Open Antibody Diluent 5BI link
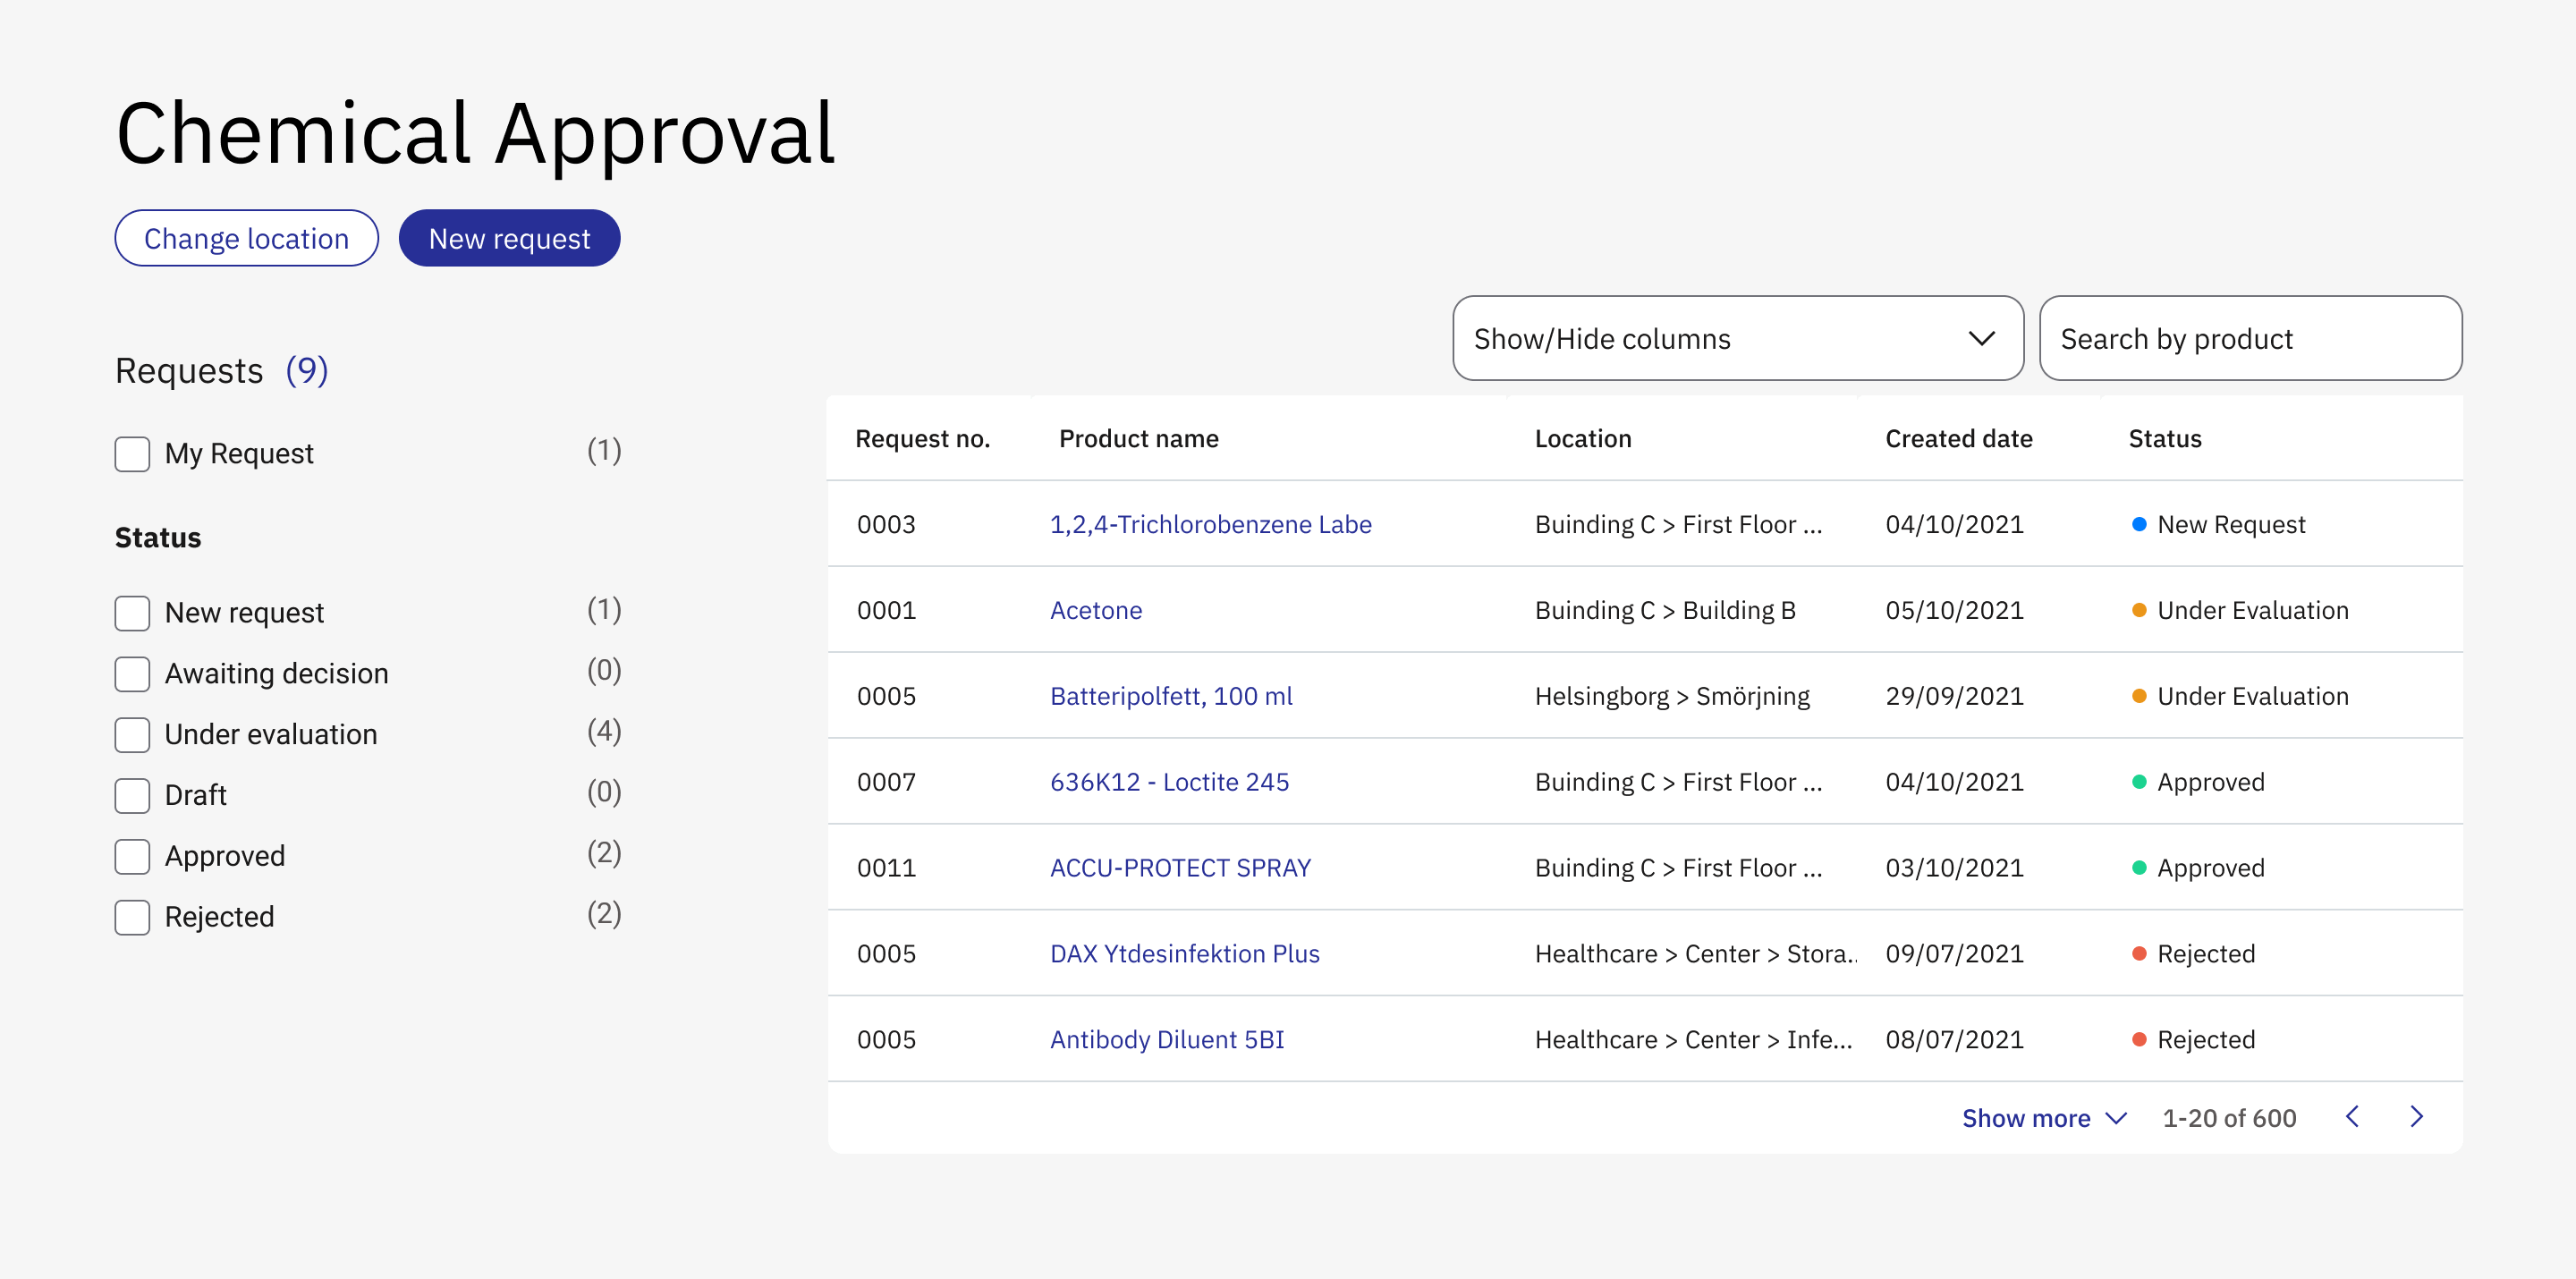This screenshot has width=2576, height=1279. 1166,1041
